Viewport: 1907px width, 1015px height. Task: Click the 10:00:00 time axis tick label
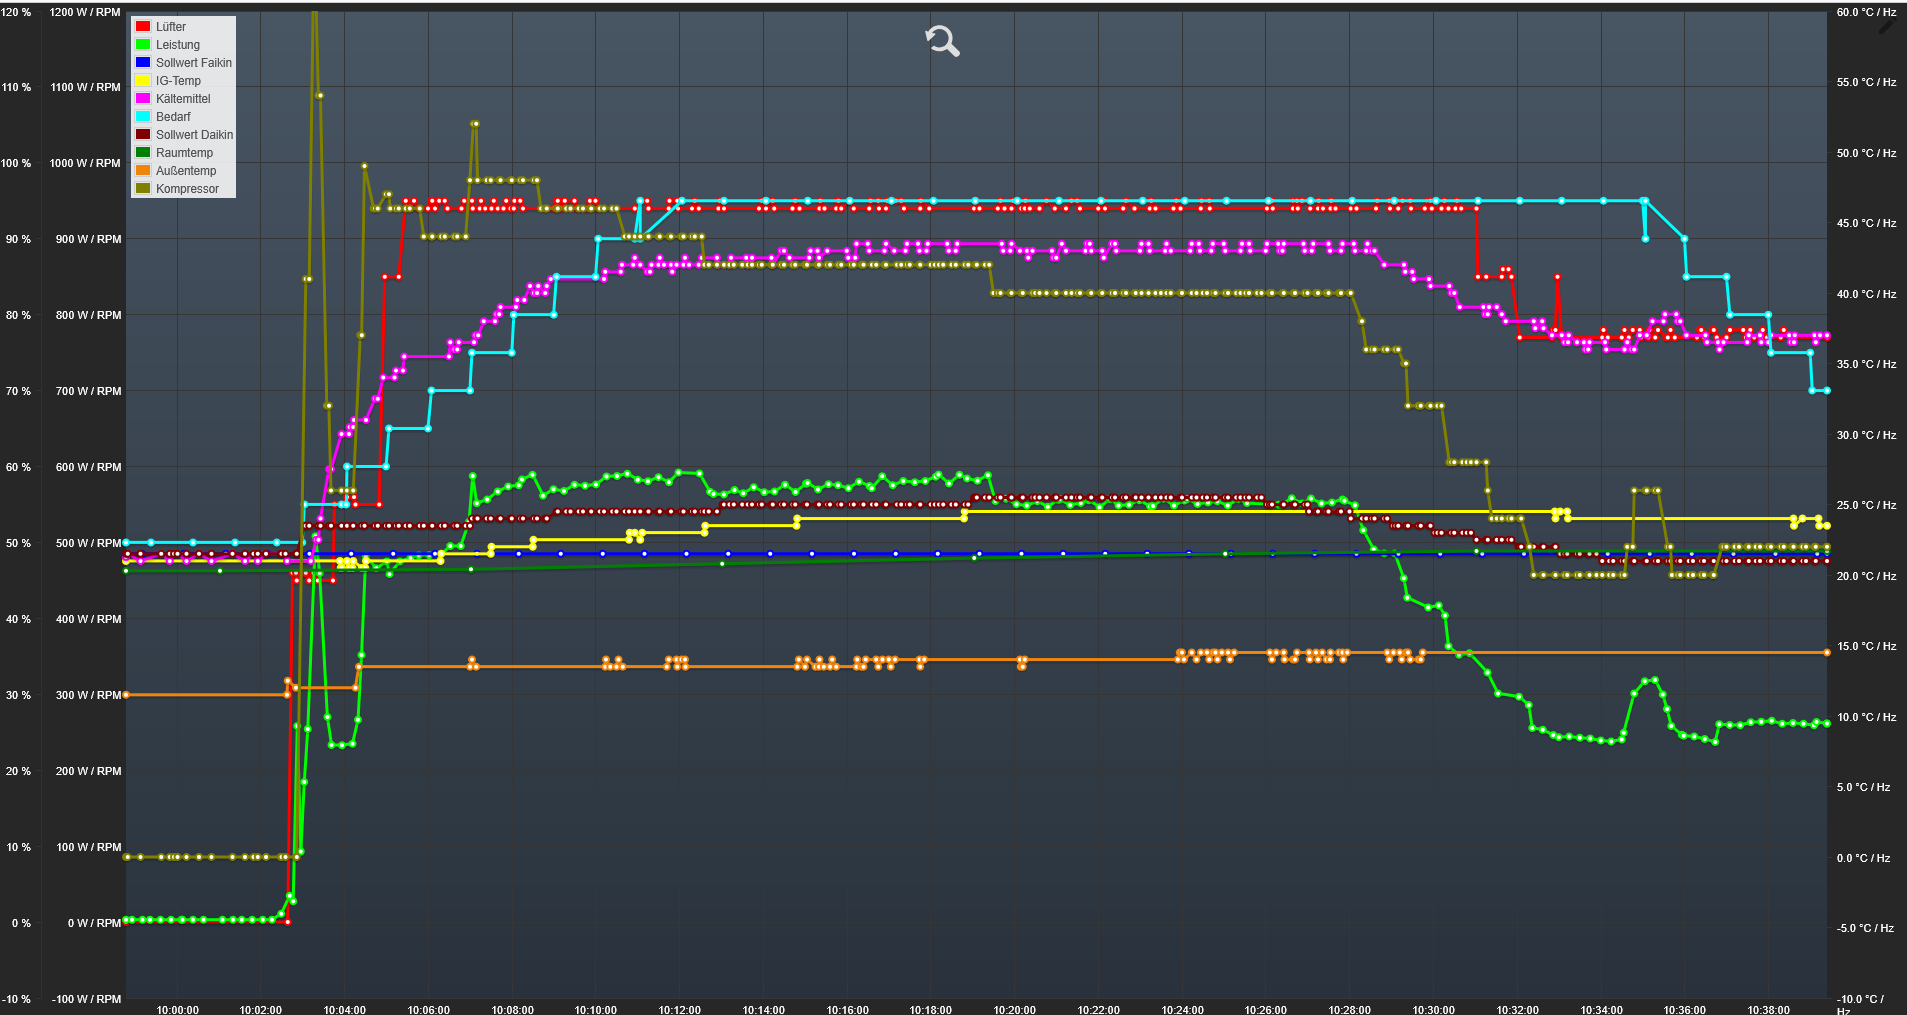177,1009
